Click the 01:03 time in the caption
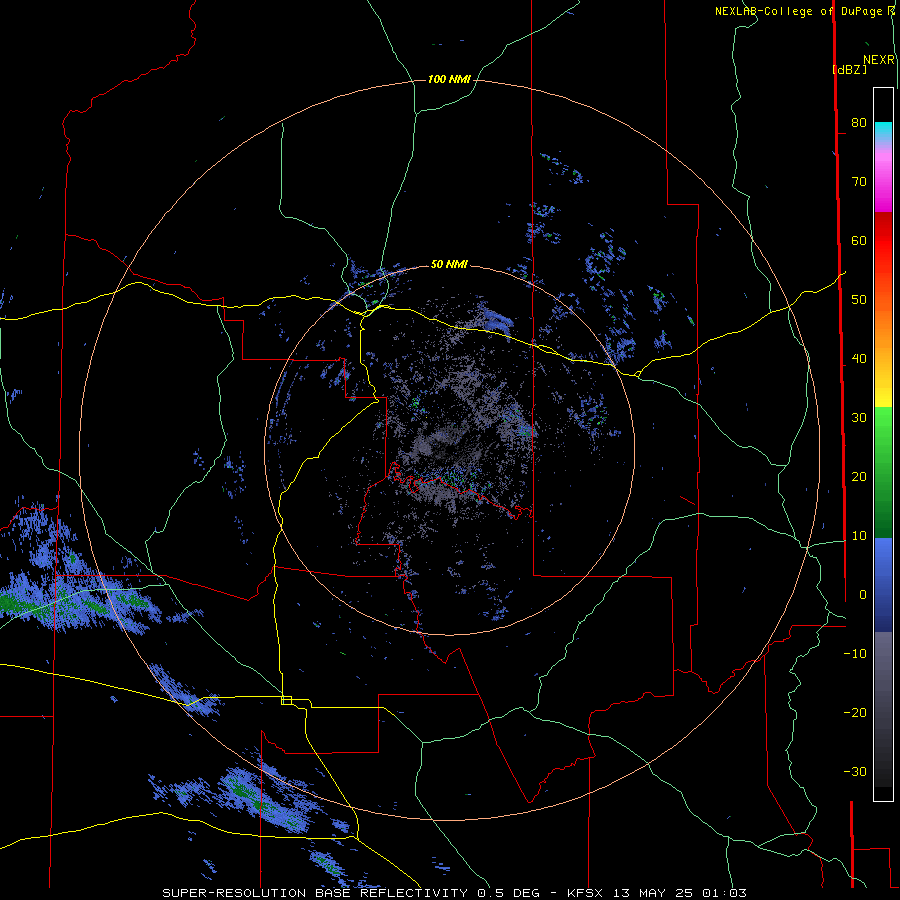This screenshot has height=900, width=900. (723, 893)
